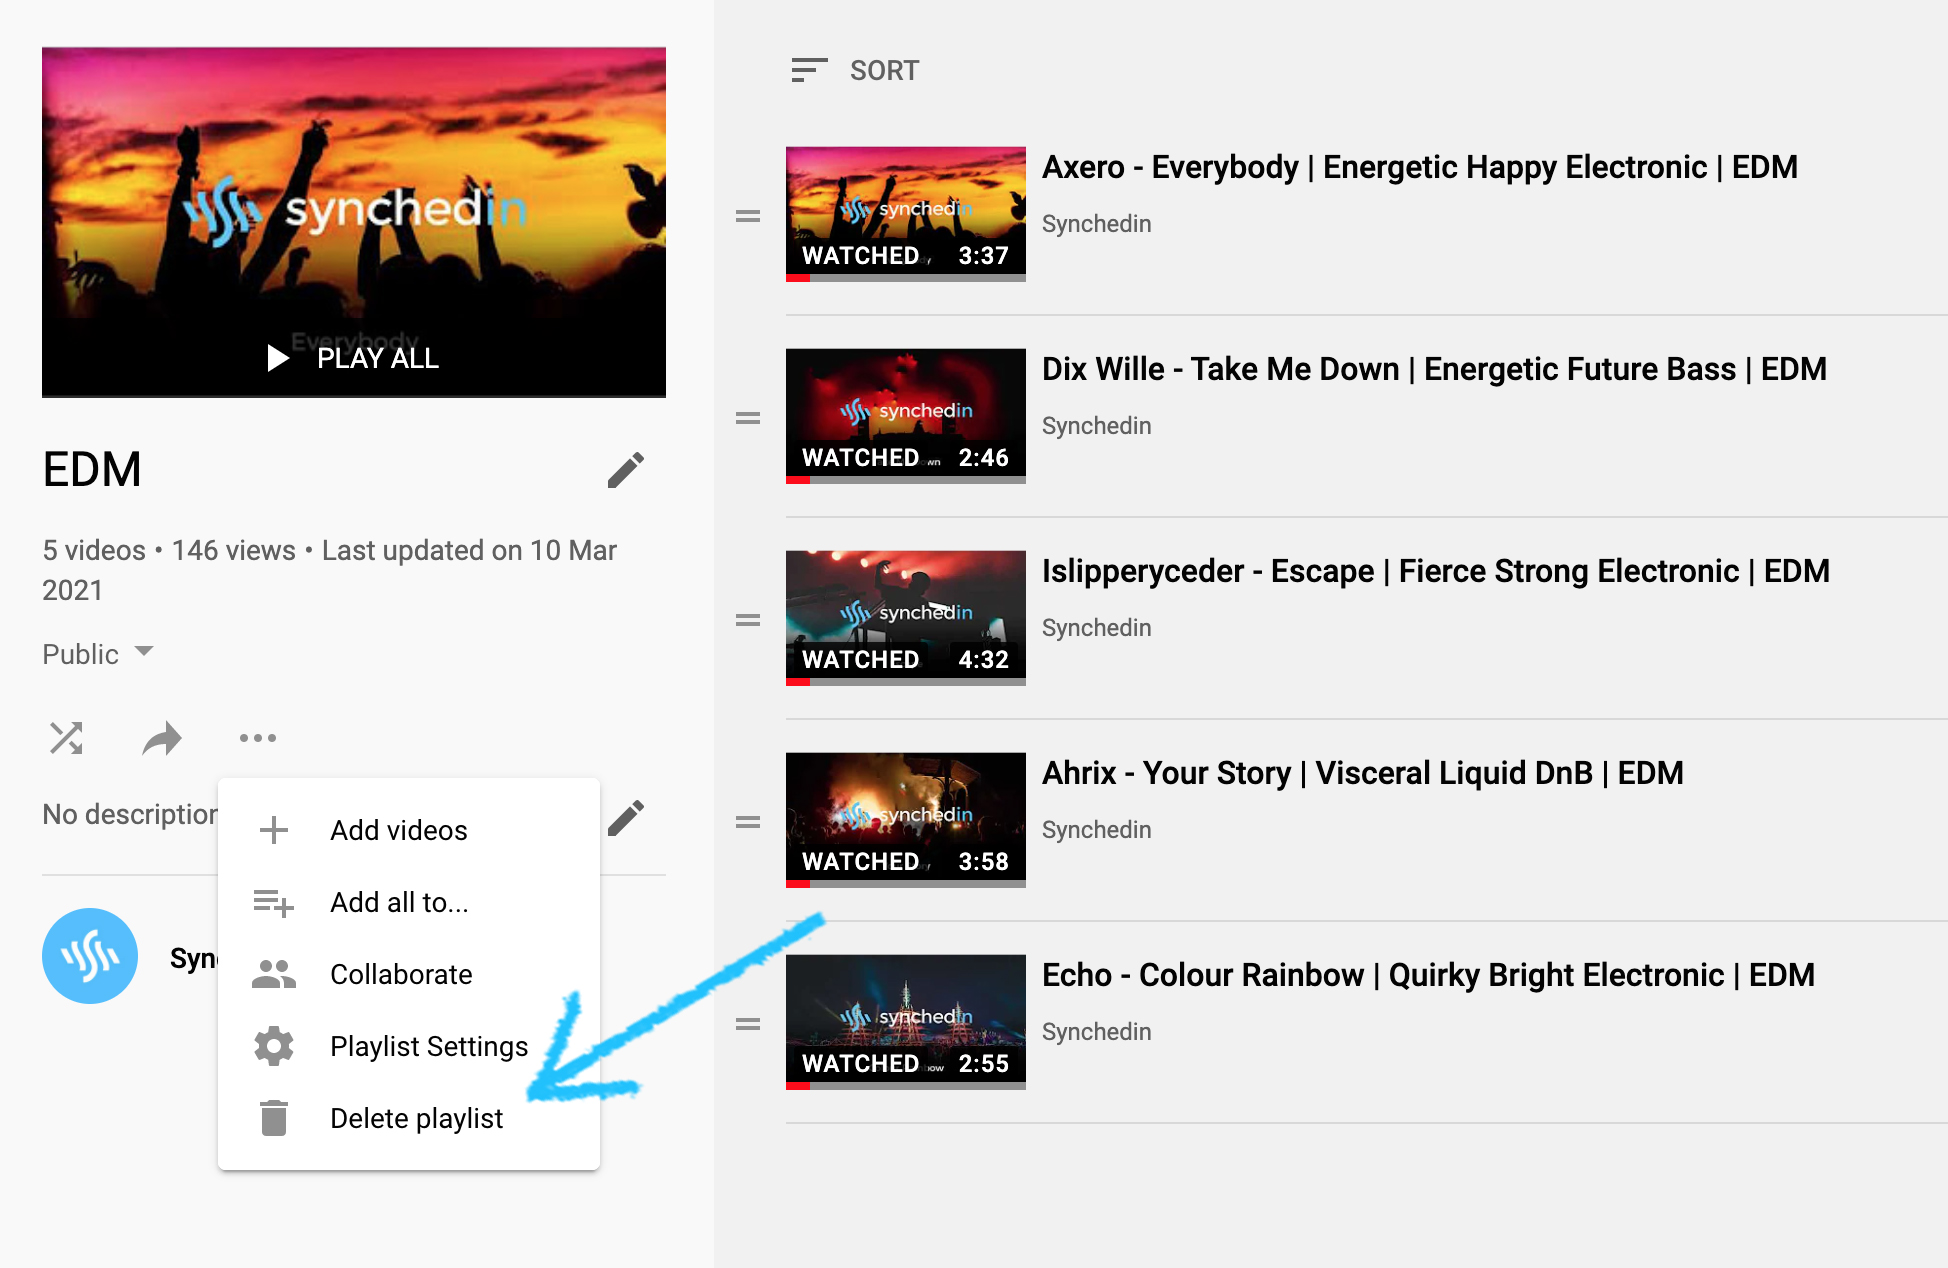1948x1268 pixels.
Task: Grab the reorder handle for Axero Everybody
Action: [x=748, y=216]
